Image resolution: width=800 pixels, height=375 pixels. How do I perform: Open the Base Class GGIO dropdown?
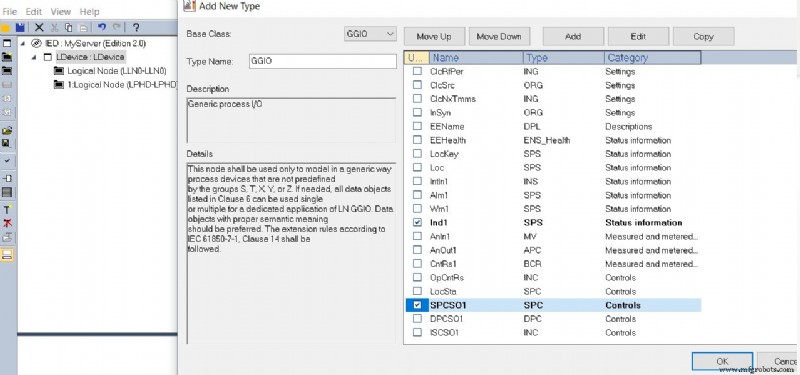[x=370, y=34]
